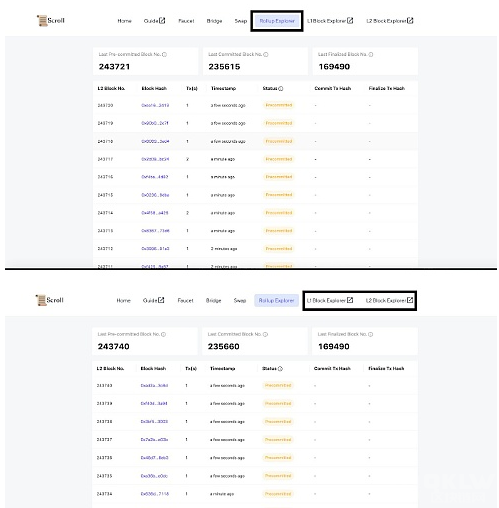Click Scroll logo on page showing 243740

pyautogui.click(x=50, y=300)
